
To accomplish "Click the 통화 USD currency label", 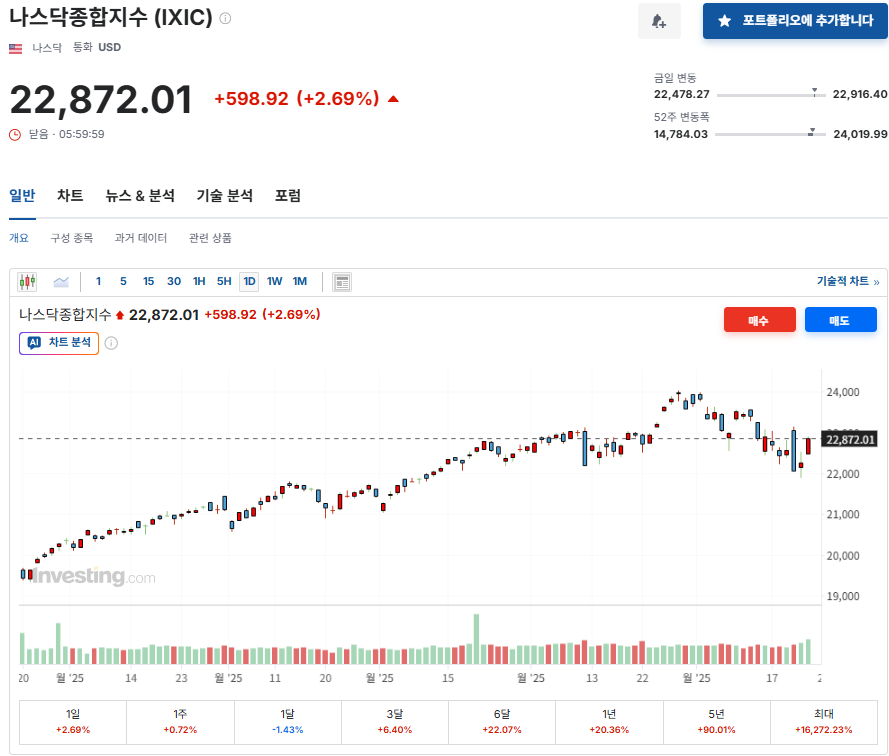I will (96, 48).
